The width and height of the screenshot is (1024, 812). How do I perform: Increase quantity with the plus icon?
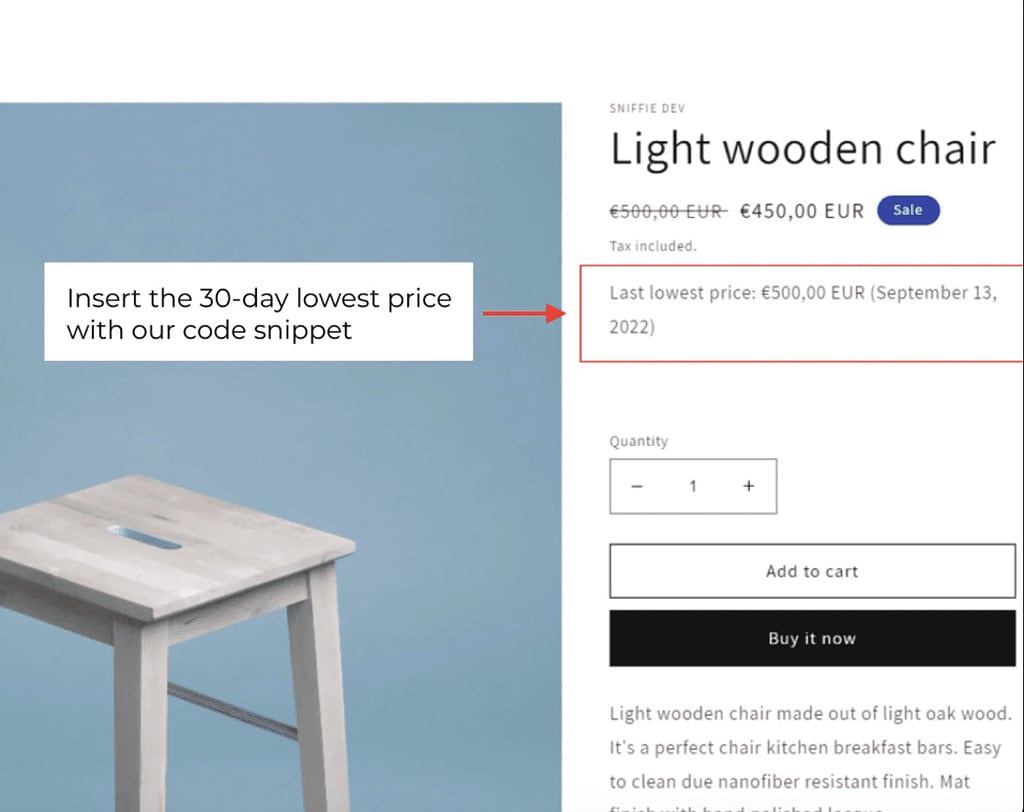(x=749, y=486)
